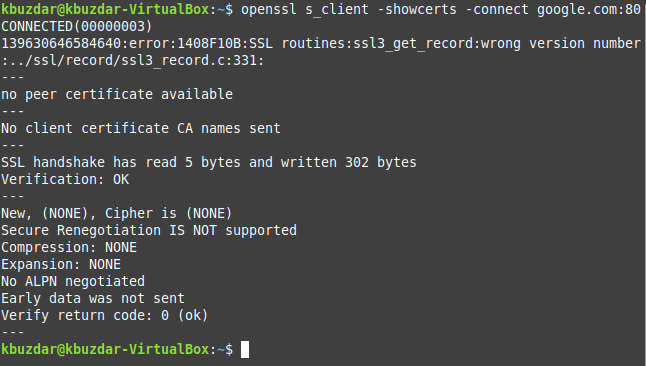Click Verify return code: 0 (ok)

(x=105, y=315)
